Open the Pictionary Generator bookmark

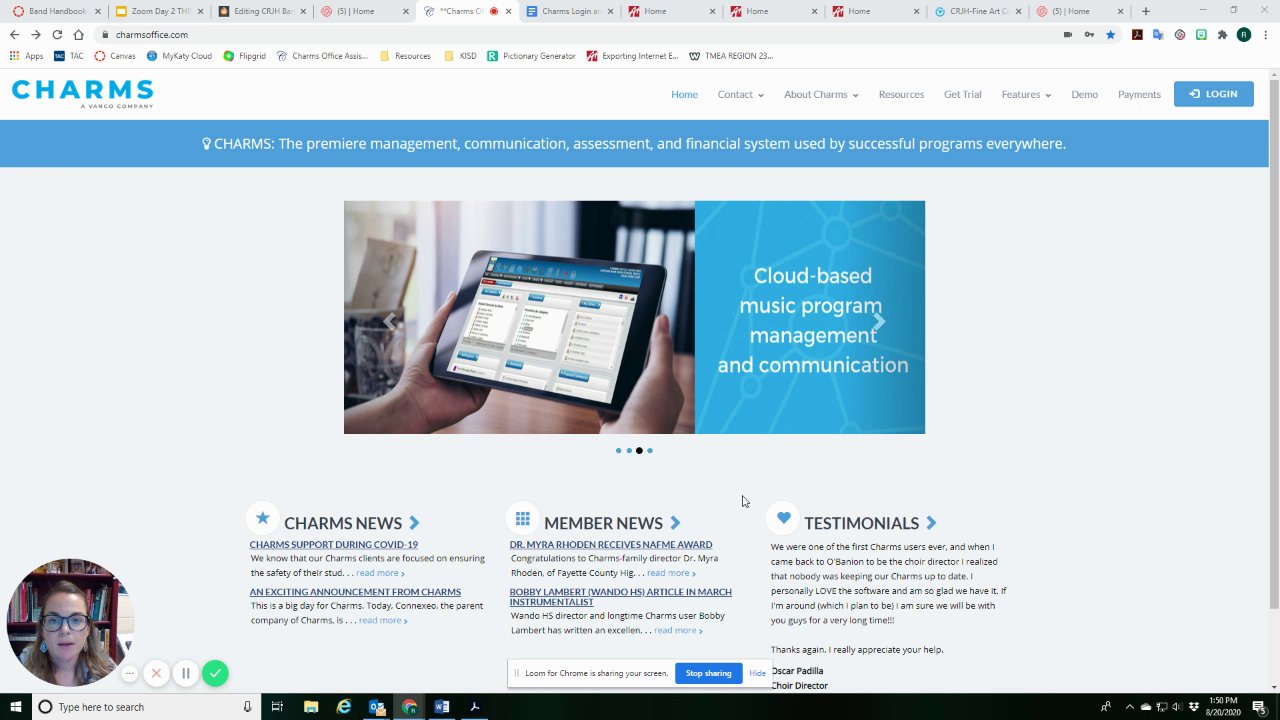pyautogui.click(x=531, y=56)
